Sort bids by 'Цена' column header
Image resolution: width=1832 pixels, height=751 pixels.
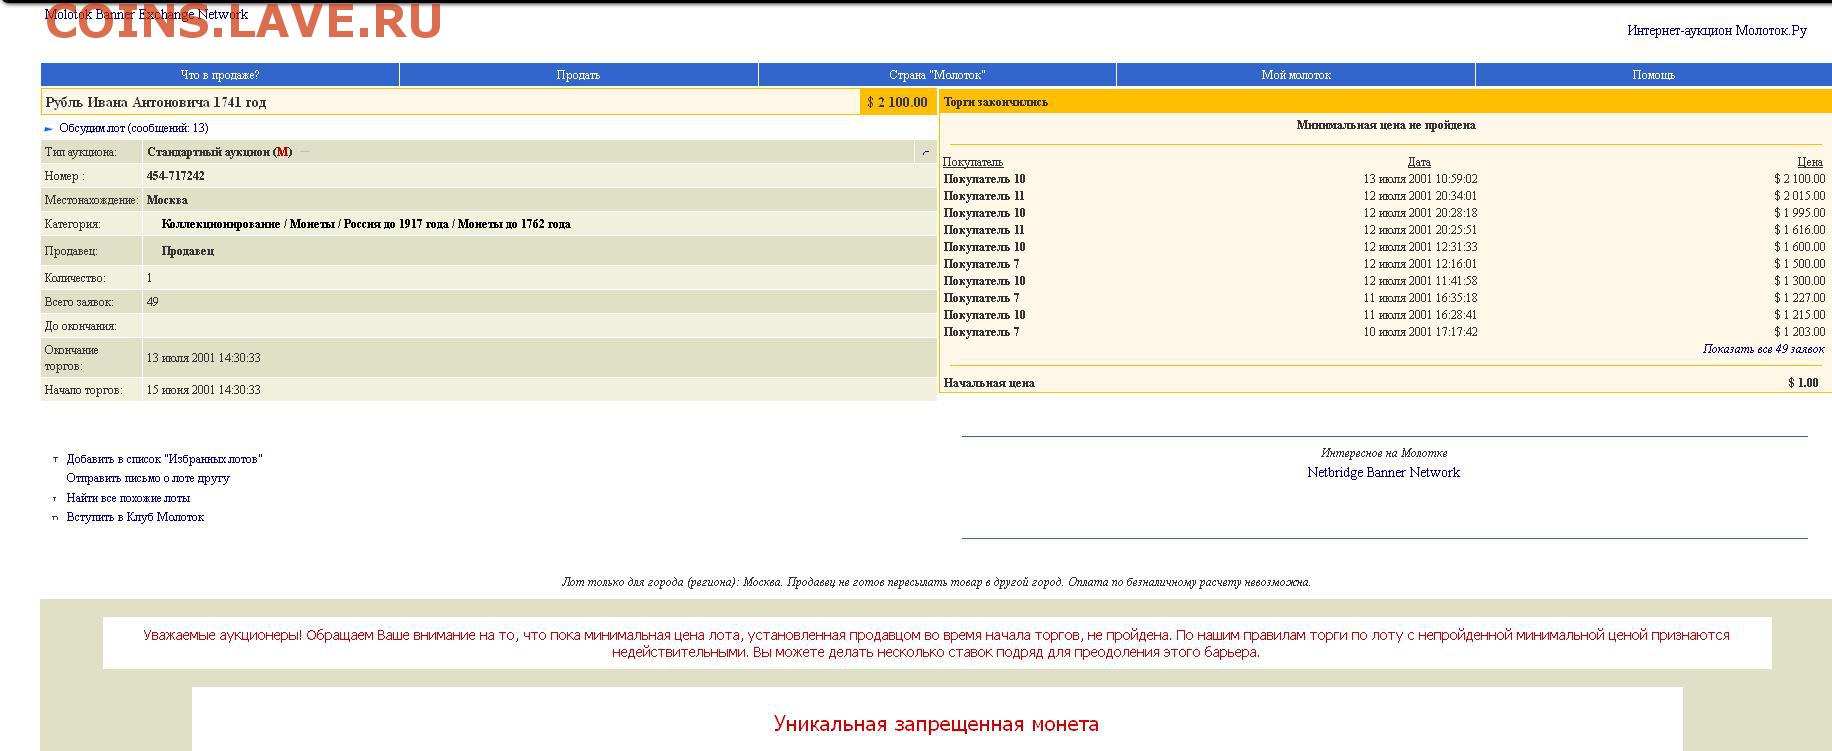pyautogui.click(x=1810, y=162)
